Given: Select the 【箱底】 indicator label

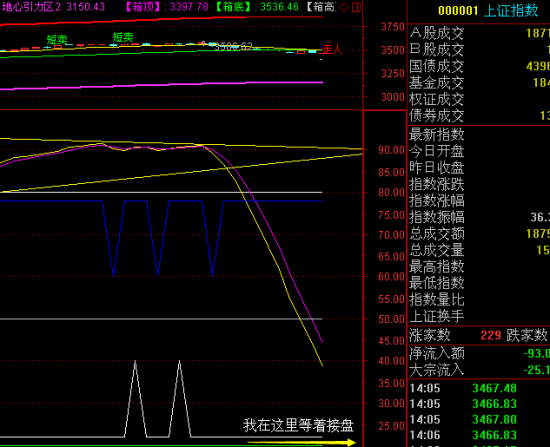Looking at the screenshot, I should click(233, 7).
